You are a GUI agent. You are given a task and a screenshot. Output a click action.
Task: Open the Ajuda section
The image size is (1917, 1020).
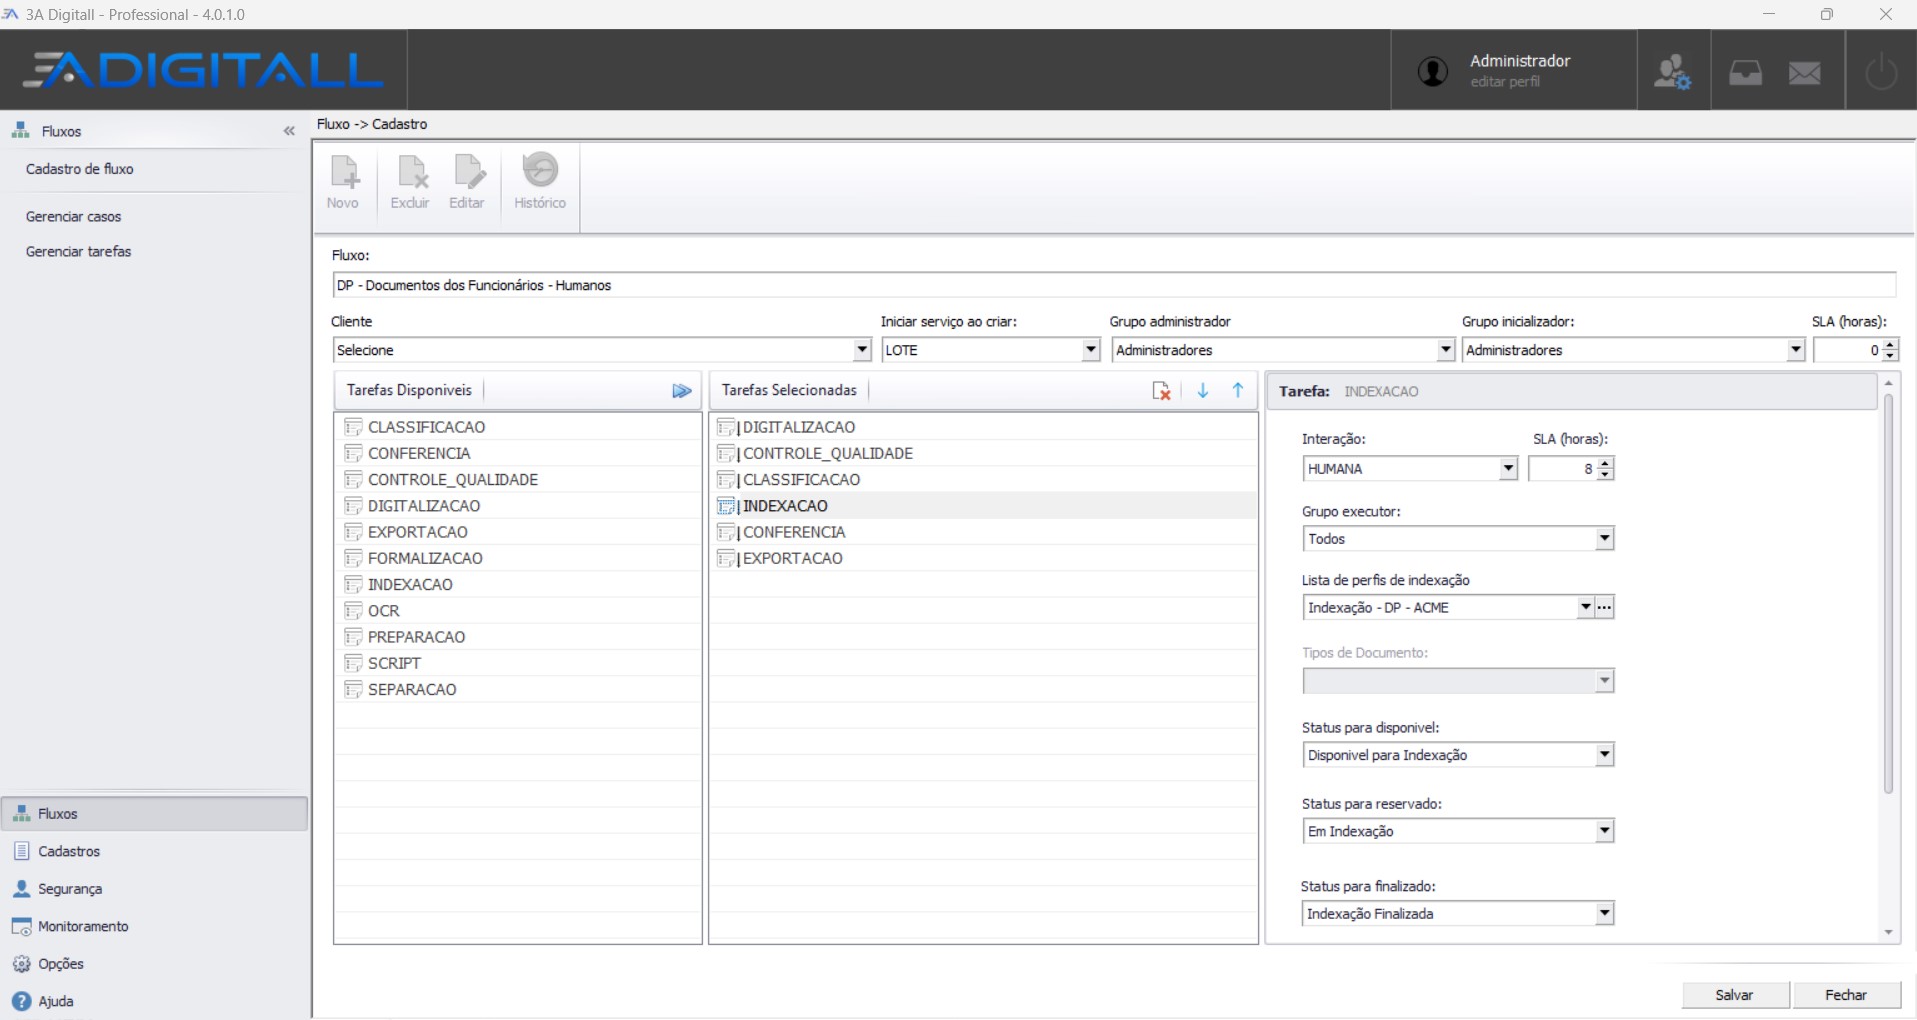tap(154, 1002)
